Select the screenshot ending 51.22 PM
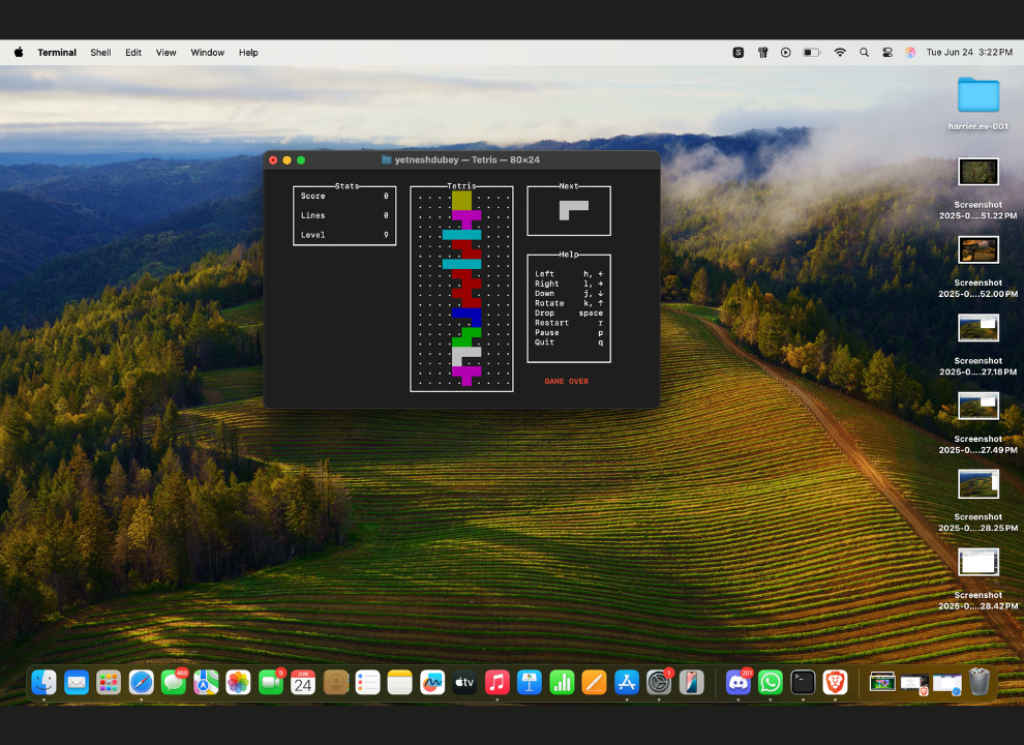Screen dimensions: 1024x745 [978, 172]
